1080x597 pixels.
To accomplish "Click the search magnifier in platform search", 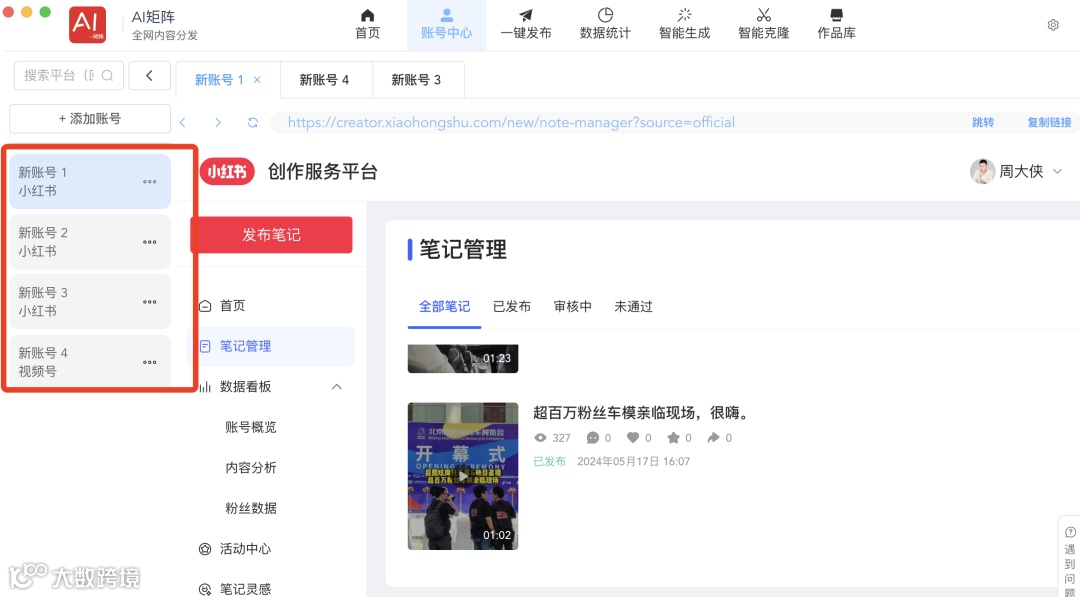I will (107, 76).
